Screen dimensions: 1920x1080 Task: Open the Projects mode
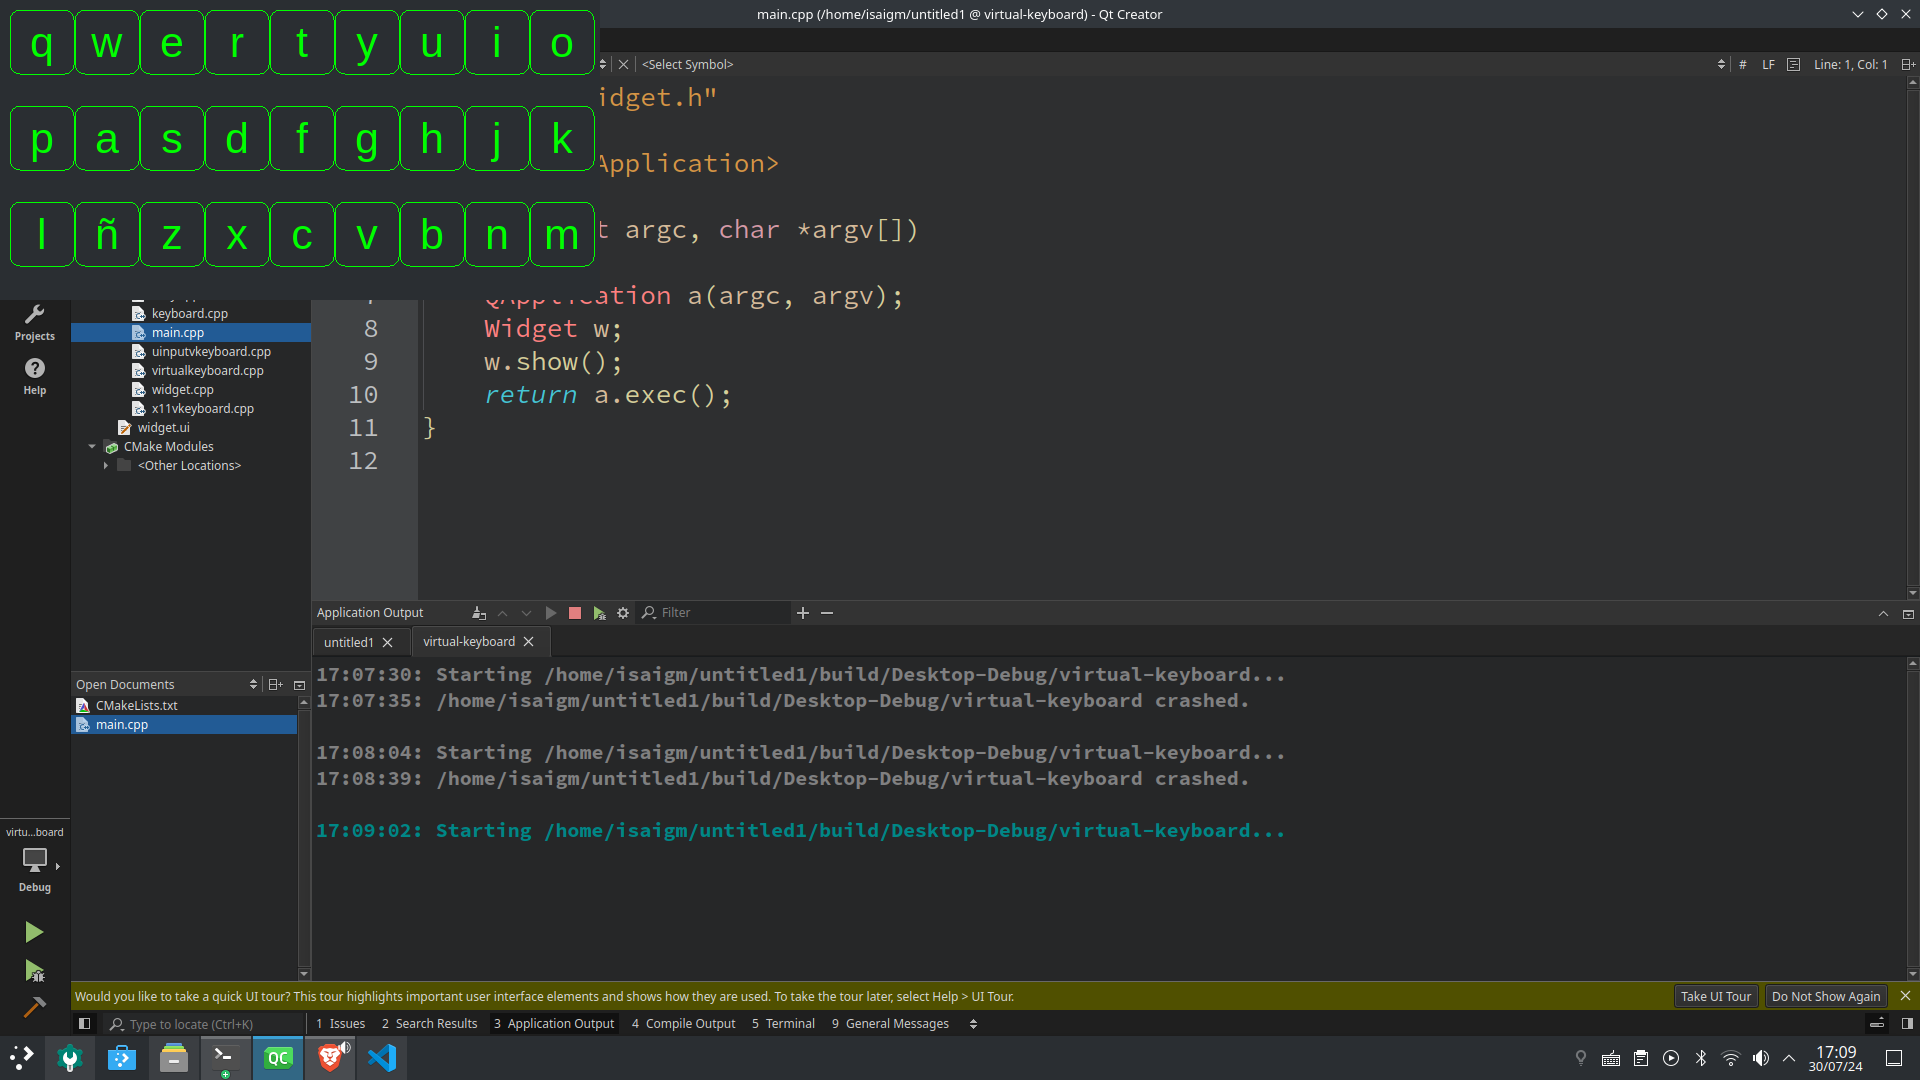click(35, 322)
